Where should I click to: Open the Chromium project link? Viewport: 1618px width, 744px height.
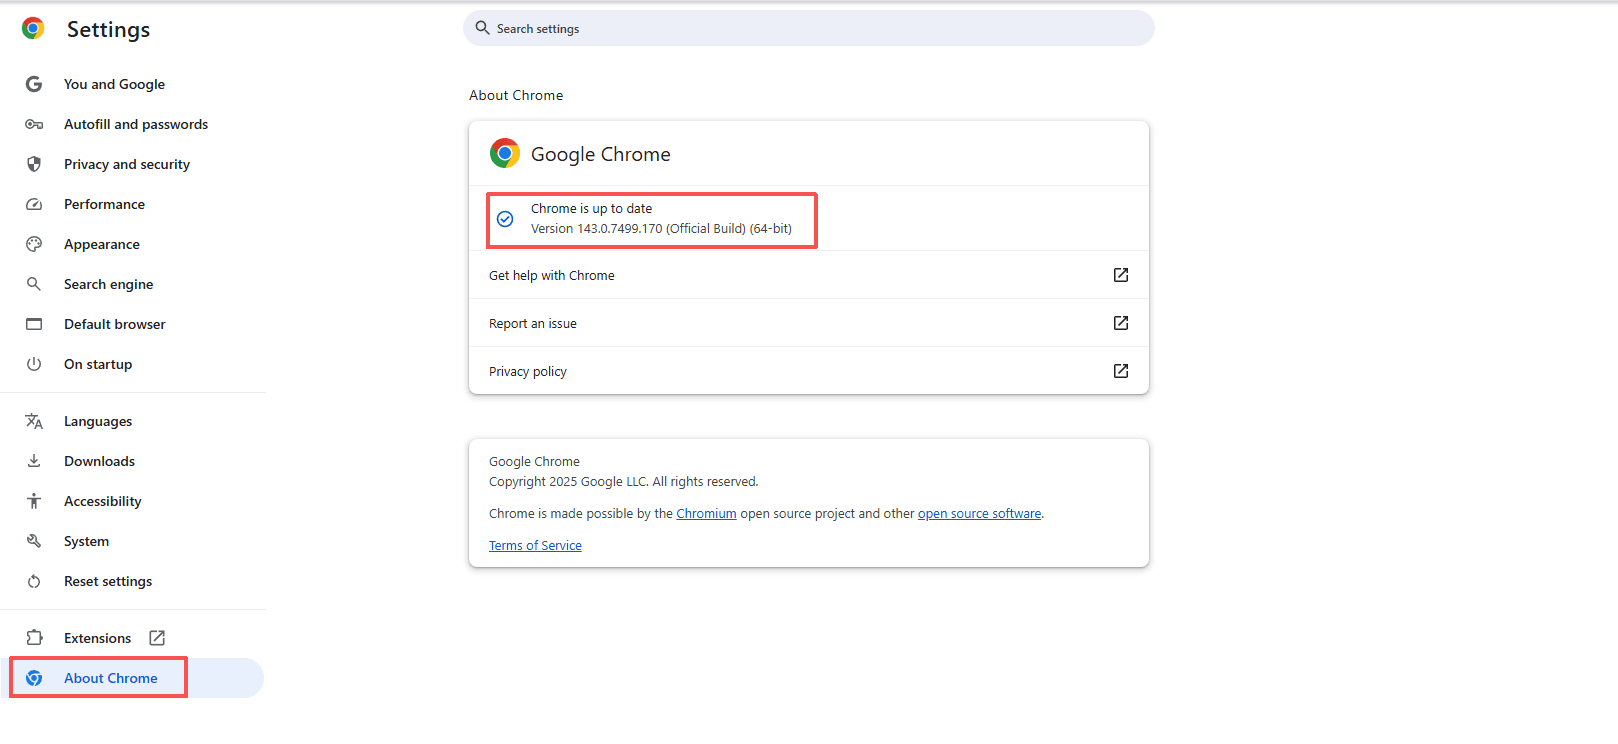pos(706,514)
